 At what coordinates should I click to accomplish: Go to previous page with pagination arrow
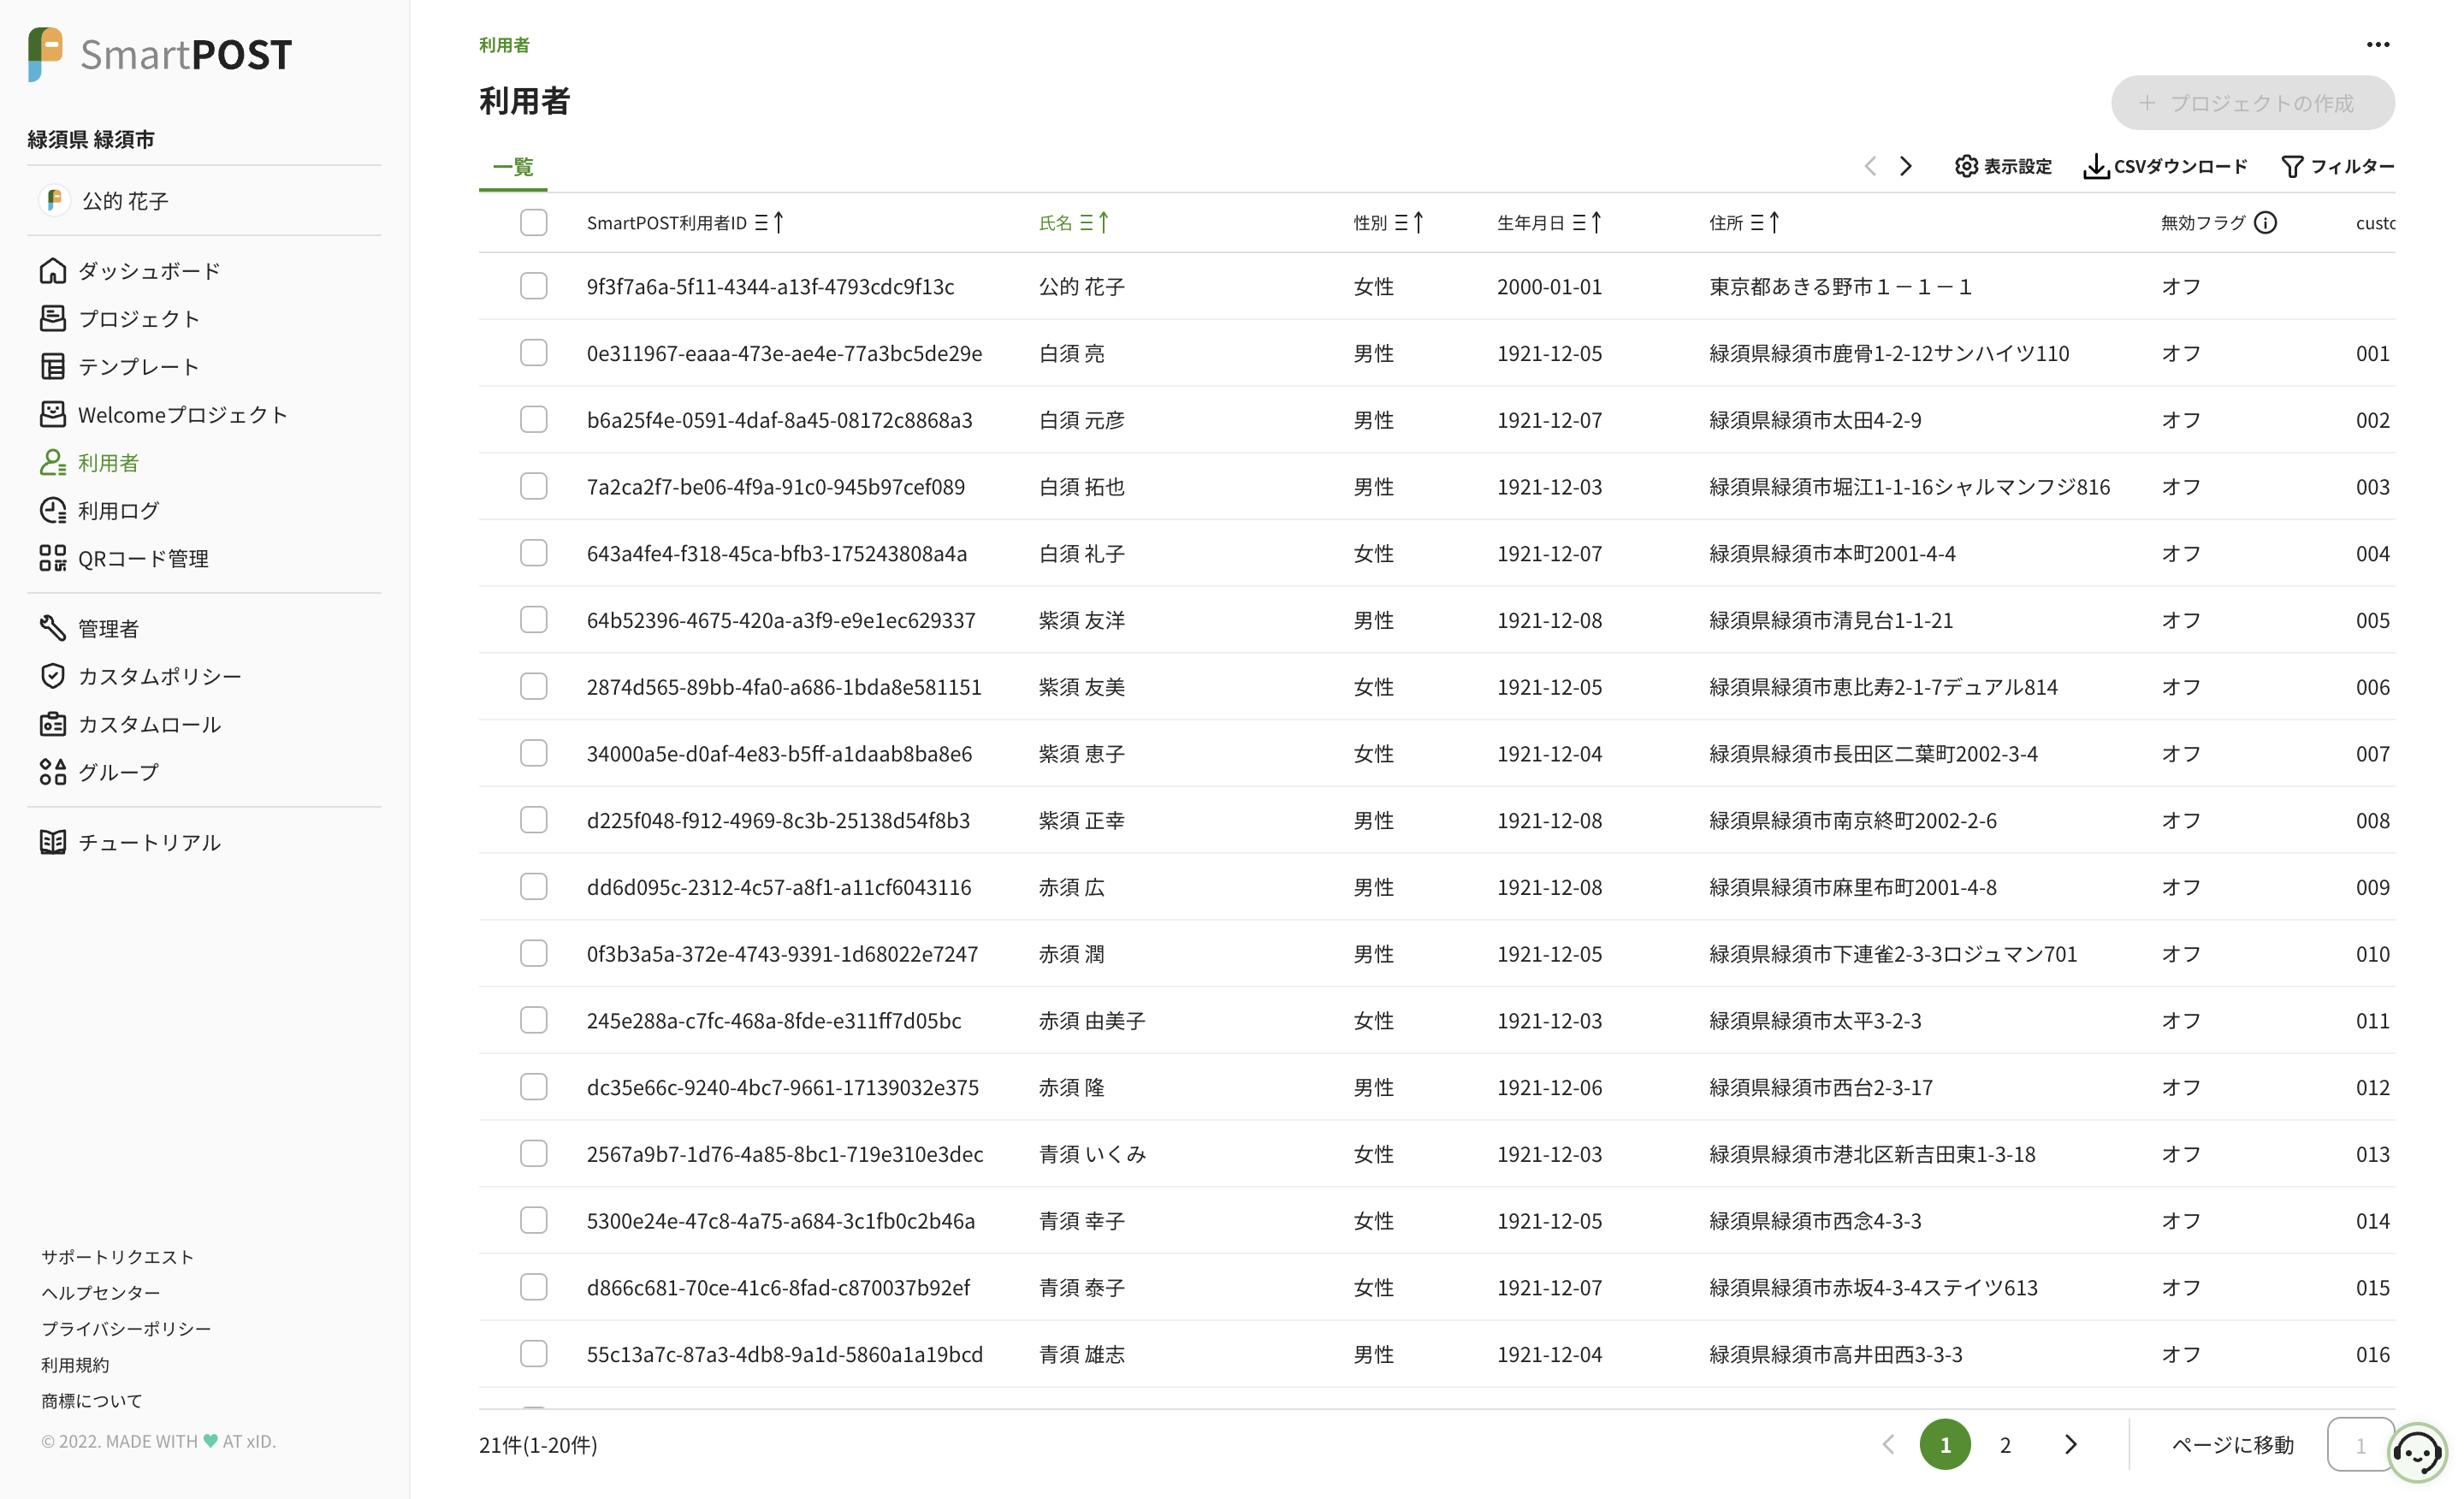pyautogui.click(x=1888, y=1445)
